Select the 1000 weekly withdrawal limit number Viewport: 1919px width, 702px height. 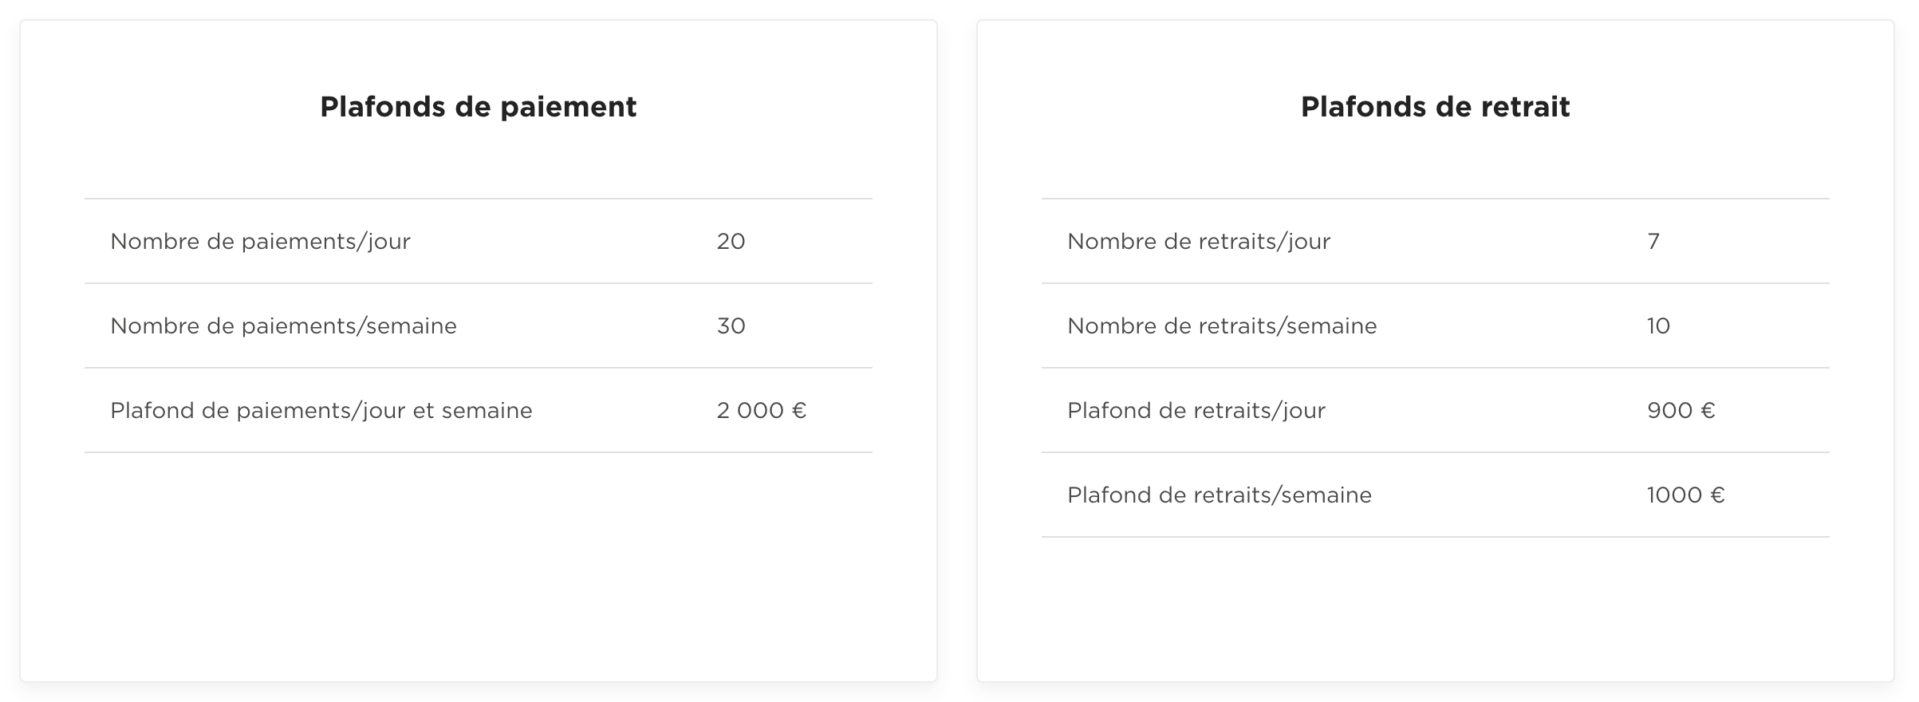tap(1674, 495)
